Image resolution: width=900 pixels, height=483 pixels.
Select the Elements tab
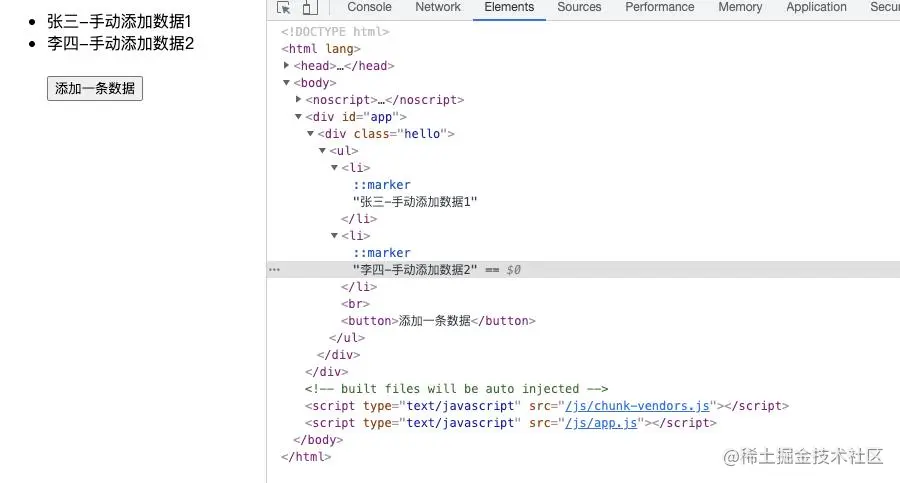(509, 7)
